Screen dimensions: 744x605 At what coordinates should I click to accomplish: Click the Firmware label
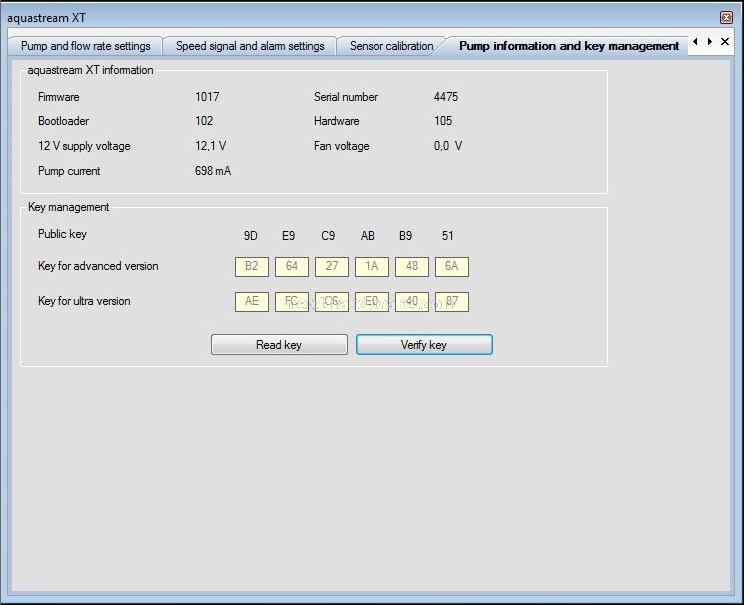[x=58, y=97]
